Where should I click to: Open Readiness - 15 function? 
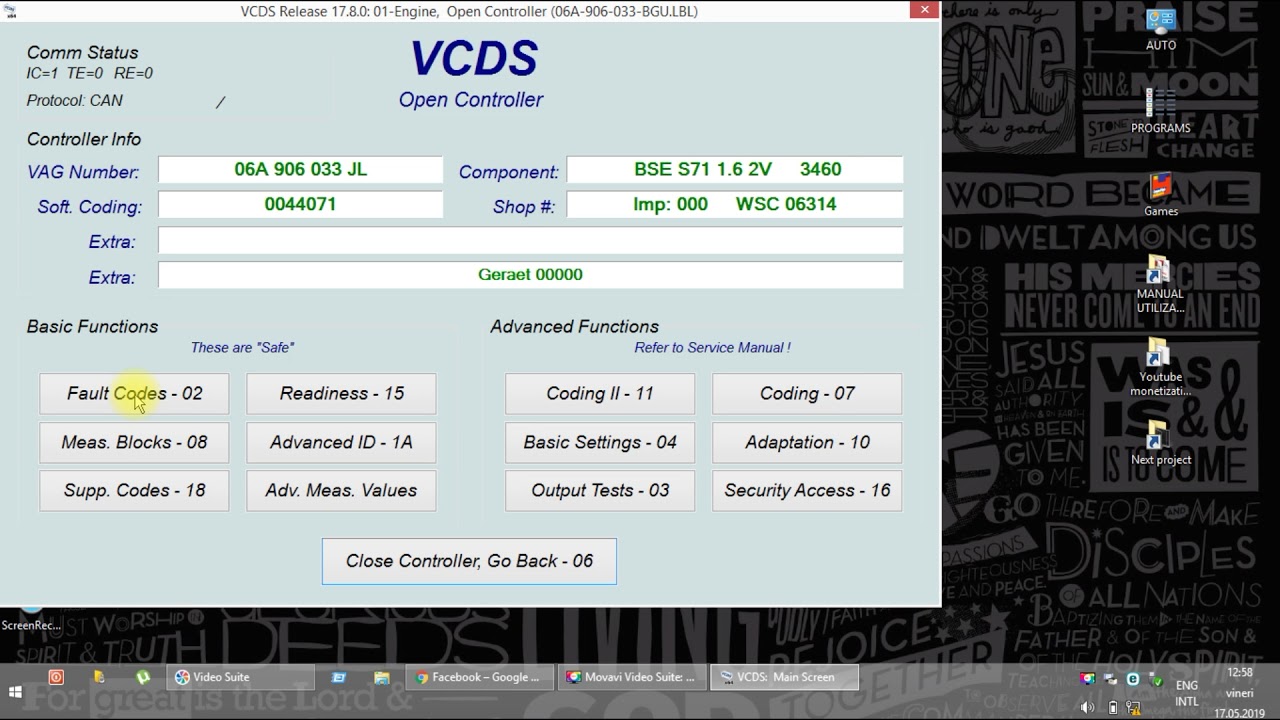tap(341, 393)
